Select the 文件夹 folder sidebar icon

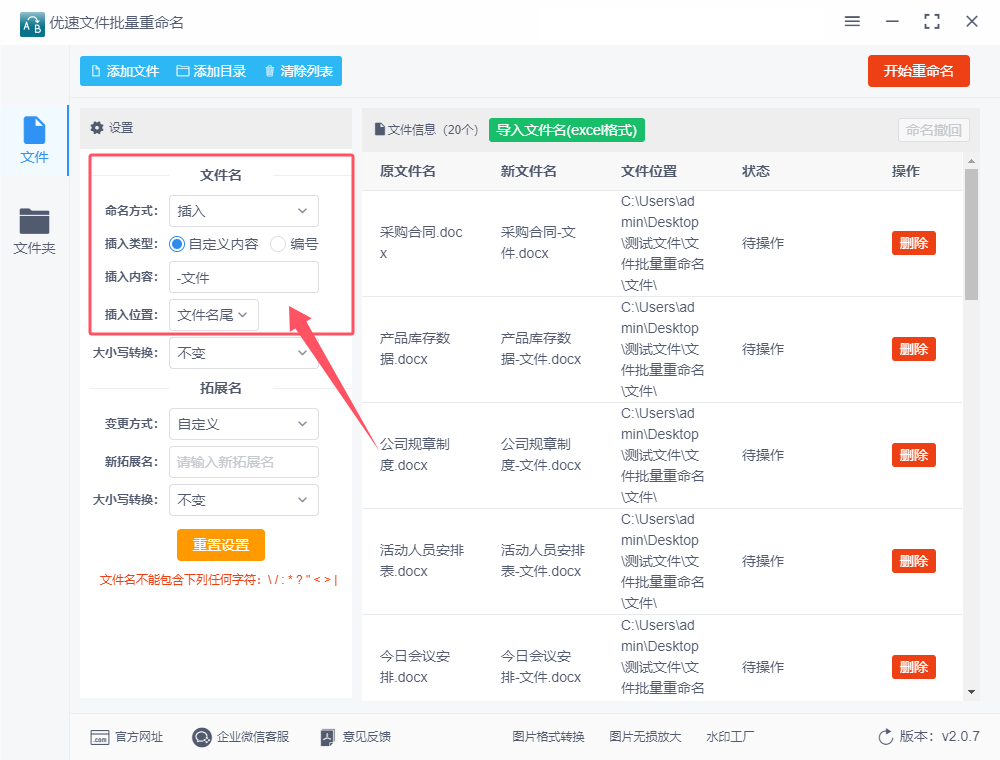(34, 221)
